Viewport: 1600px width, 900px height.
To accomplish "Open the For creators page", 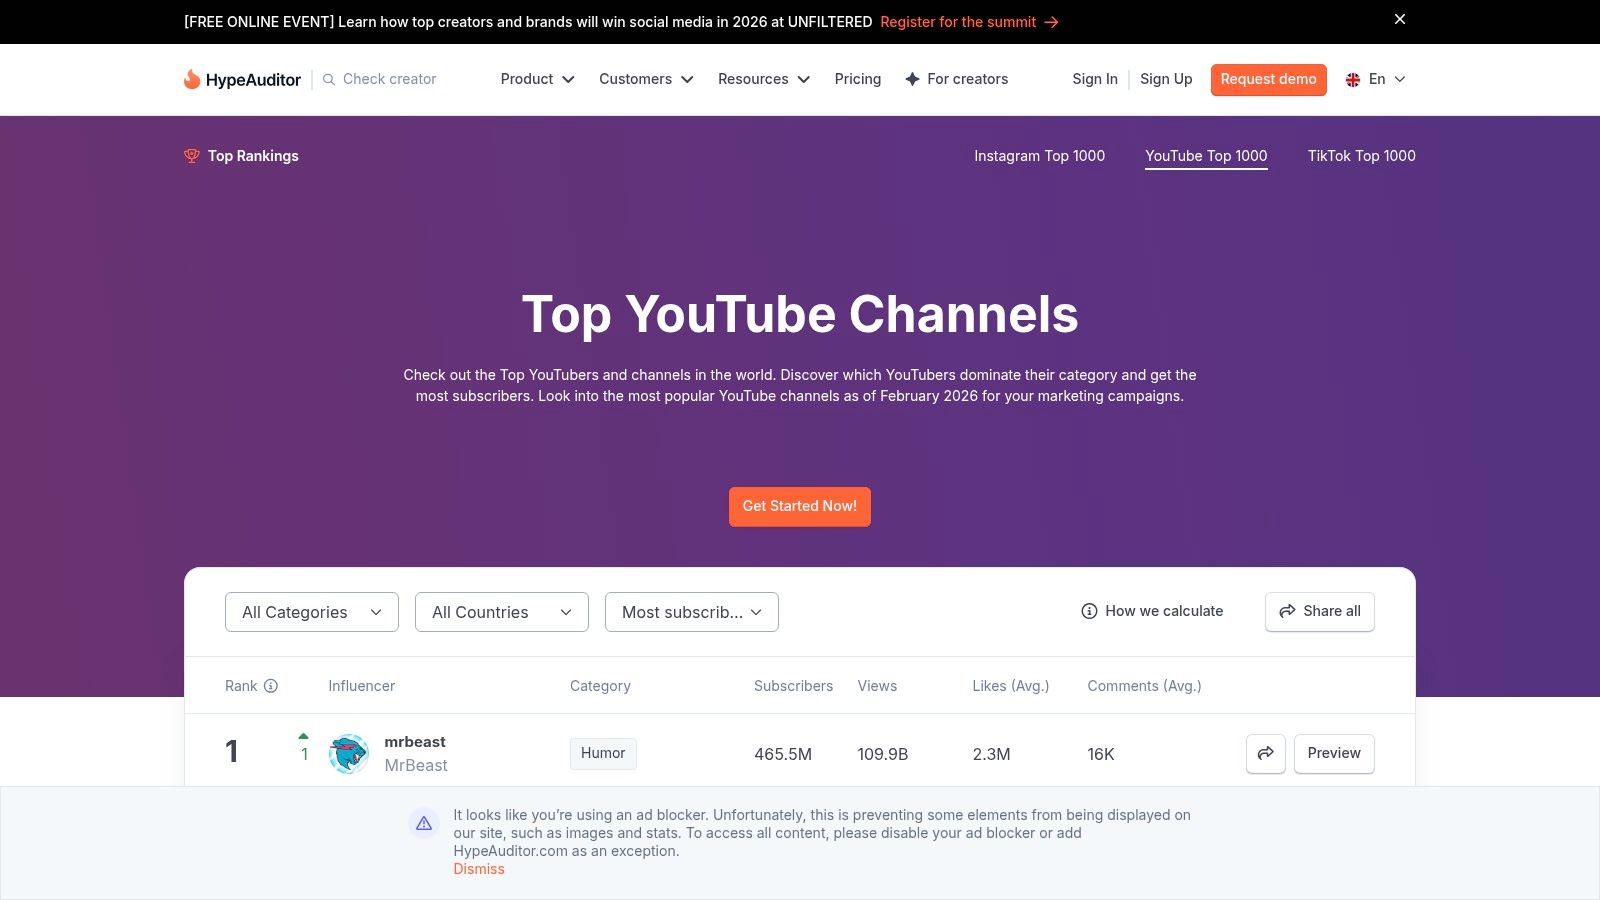I will pos(957,79).
